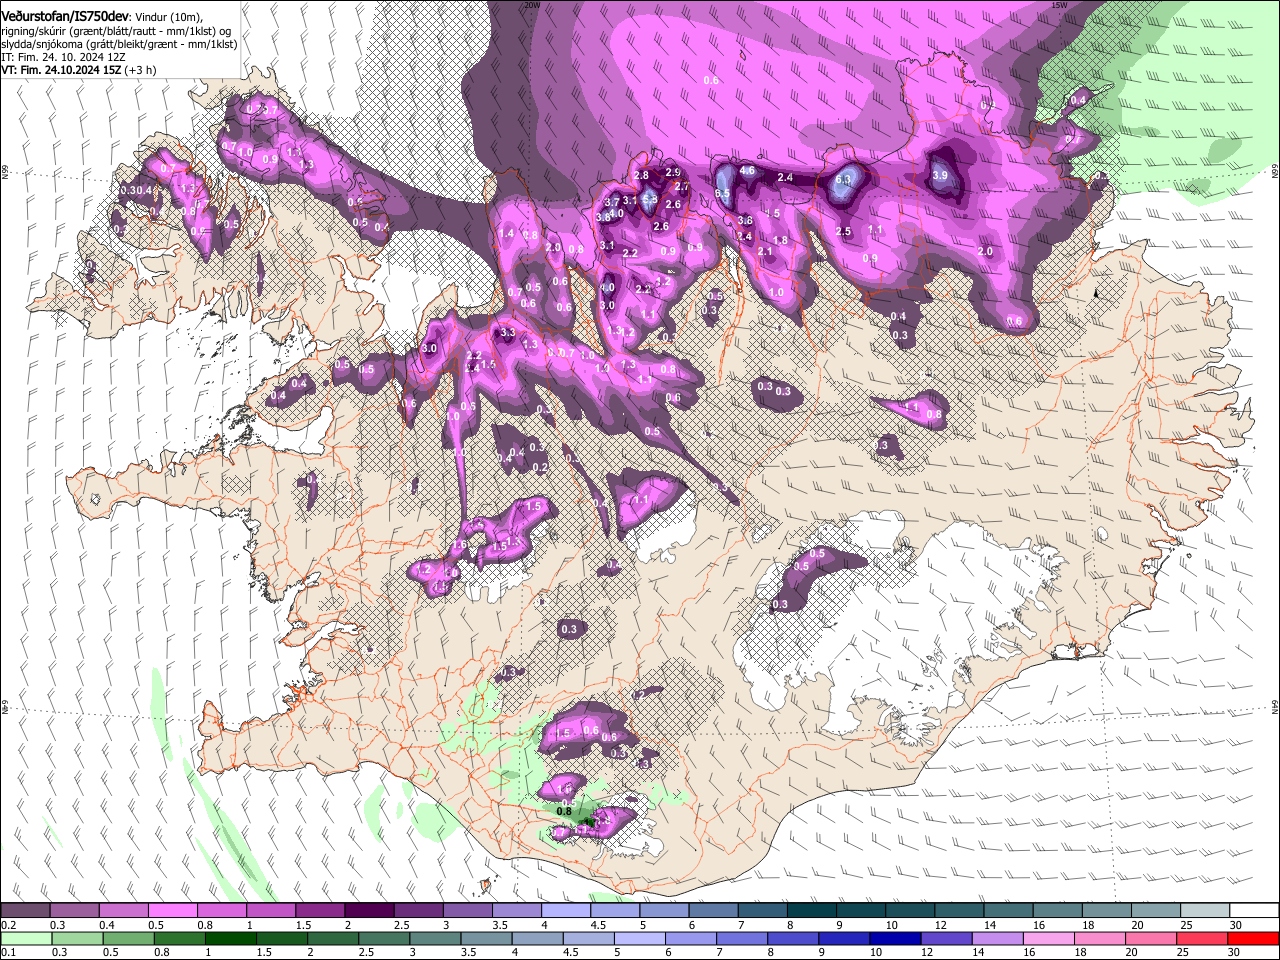Pick the 0.2 to 0.3 dull plum snow legend swatch
Screen dimensions: 1280x960
[x=25, y=911]
